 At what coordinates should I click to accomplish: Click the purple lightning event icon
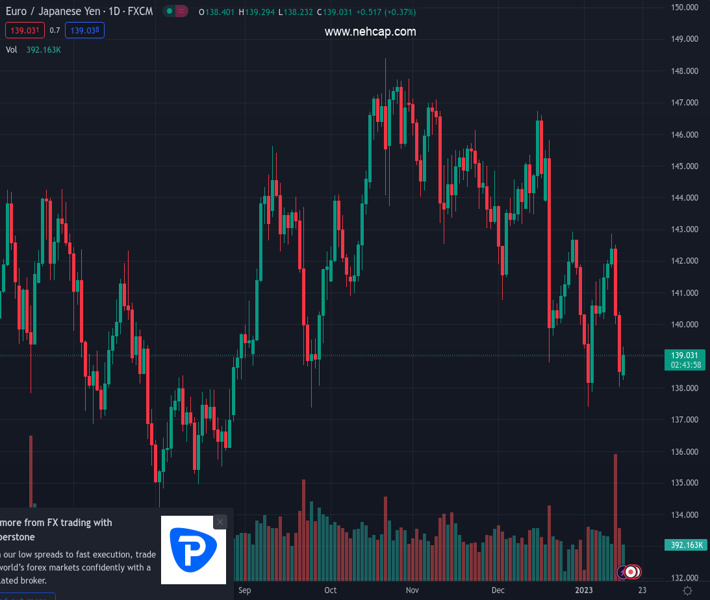coord(623,572)
